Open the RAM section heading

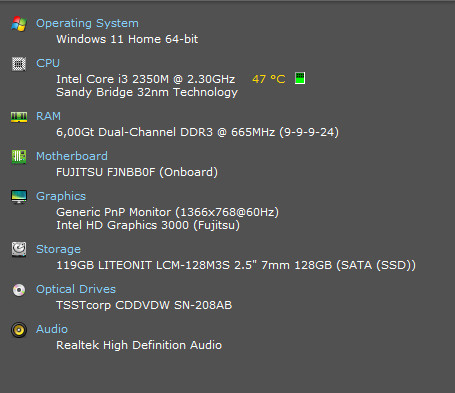tap(48, 116)
